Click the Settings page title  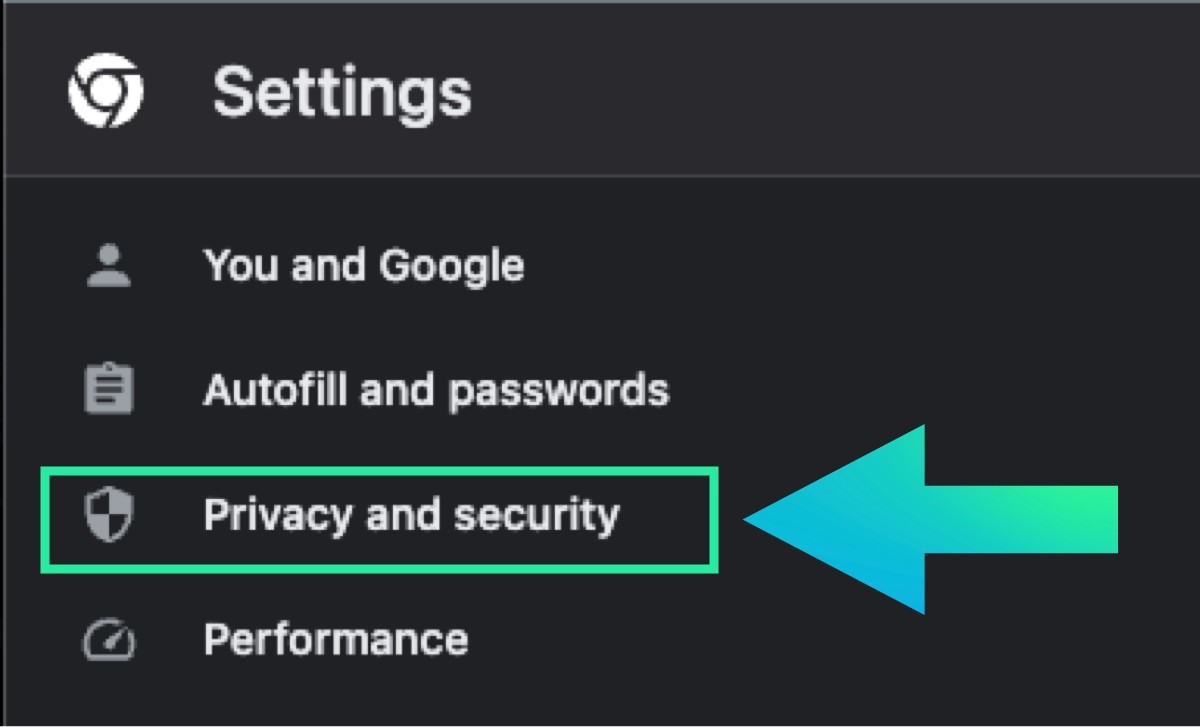click(341, 92)
